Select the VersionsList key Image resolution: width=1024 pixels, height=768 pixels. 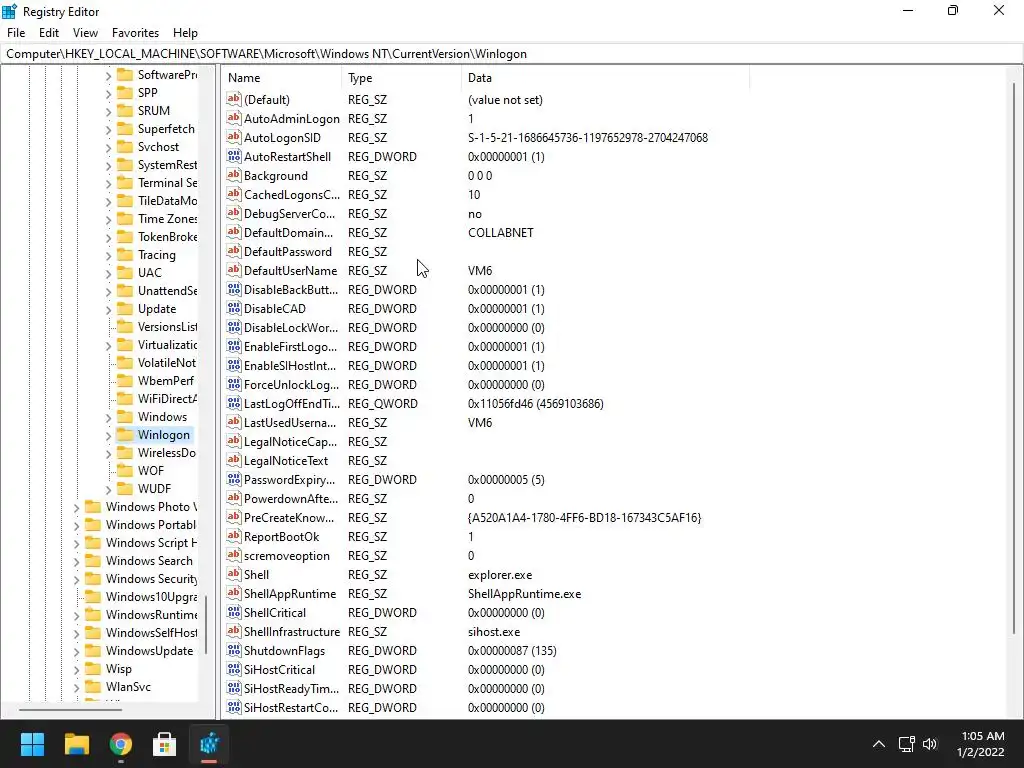[x=167, y=327]
